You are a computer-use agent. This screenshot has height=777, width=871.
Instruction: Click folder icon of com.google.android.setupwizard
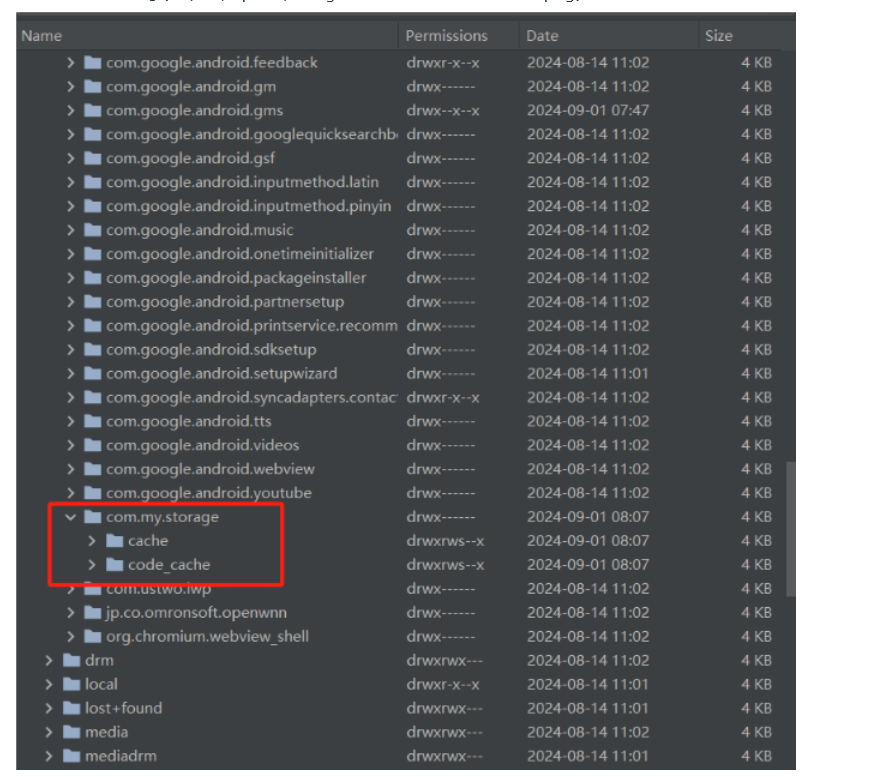(x=92, y=373)
